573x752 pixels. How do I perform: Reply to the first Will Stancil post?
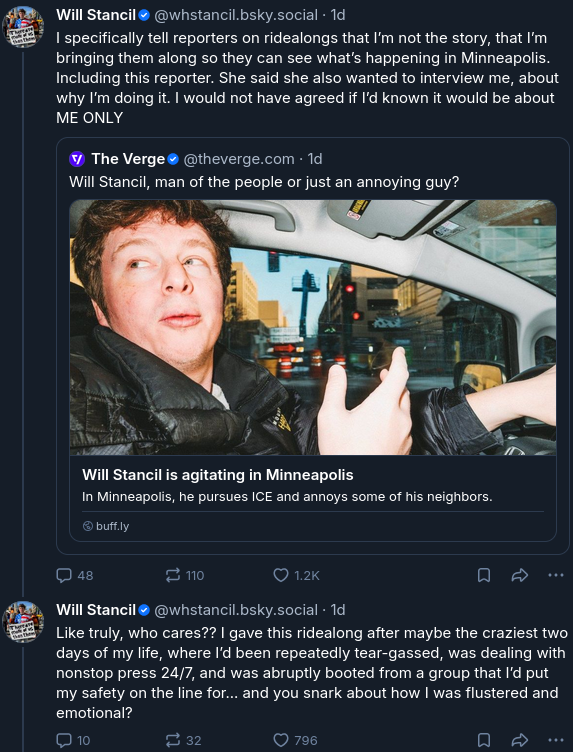(x=74, y=575)
